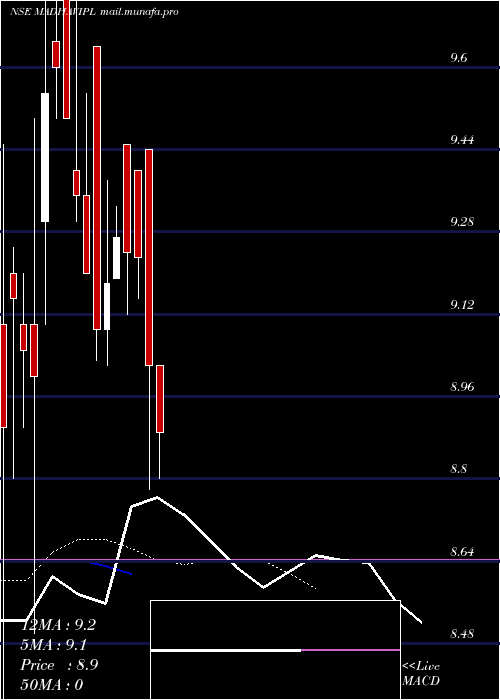Click the <<Live MACD label
The width and height of the screenshot is (500, 700).
pyautogui.click(x=421, y=674)
